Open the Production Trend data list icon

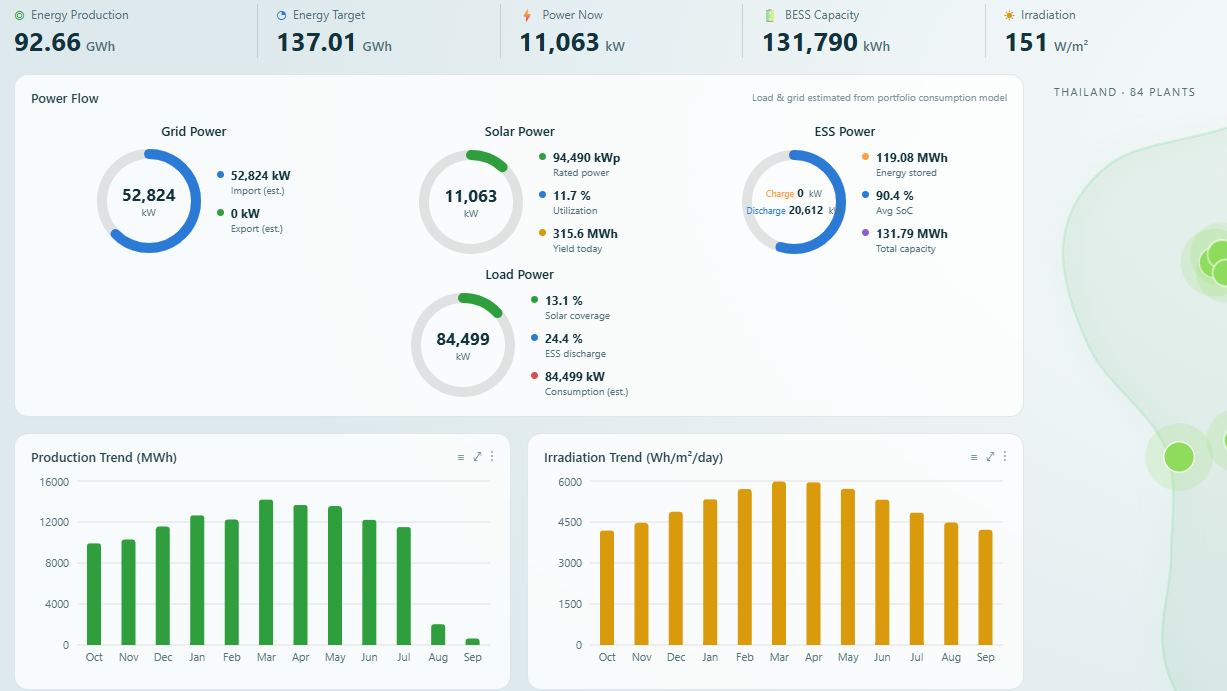click(x=461, y=457)
